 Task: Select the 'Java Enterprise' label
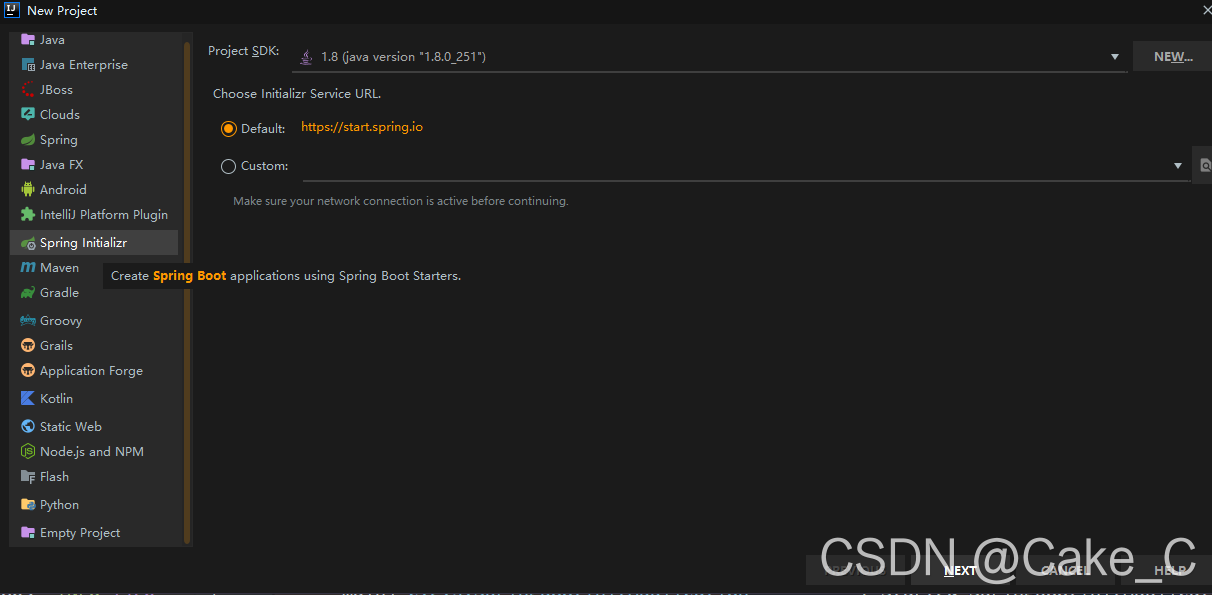(x=84, y=64)
